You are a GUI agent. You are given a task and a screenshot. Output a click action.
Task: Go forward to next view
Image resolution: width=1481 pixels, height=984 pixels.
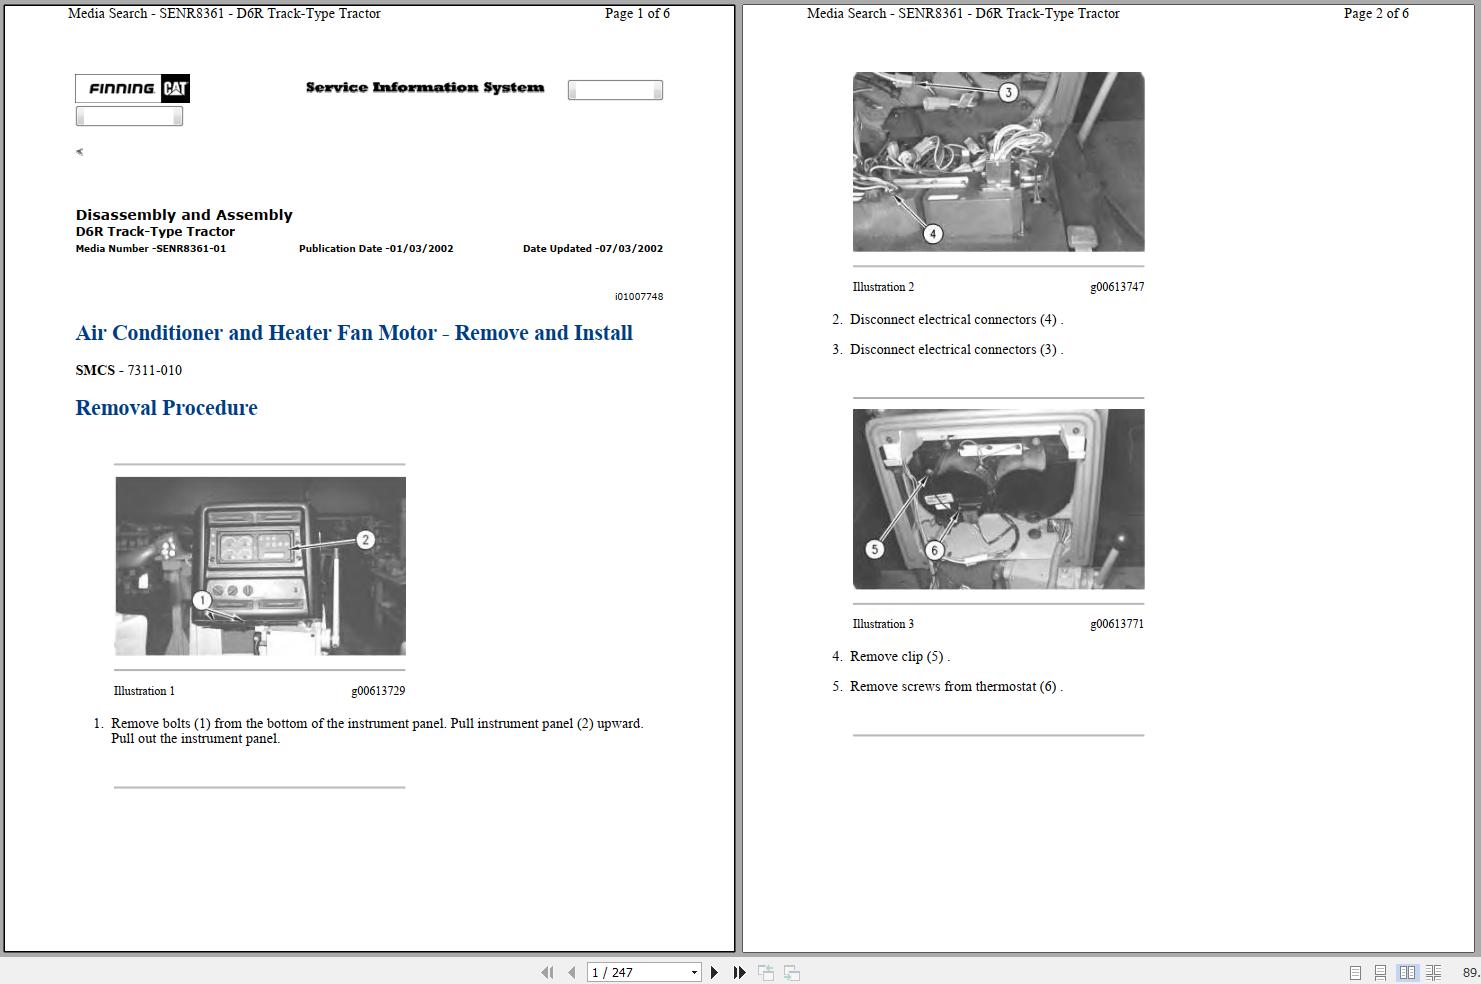[x=791, y=972]
